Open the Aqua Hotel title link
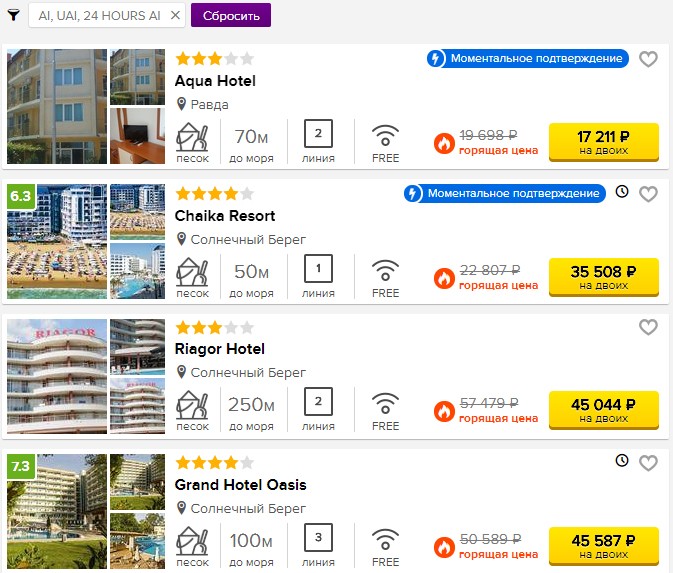Viewport: 673px width, 573px height. point(215,81)
